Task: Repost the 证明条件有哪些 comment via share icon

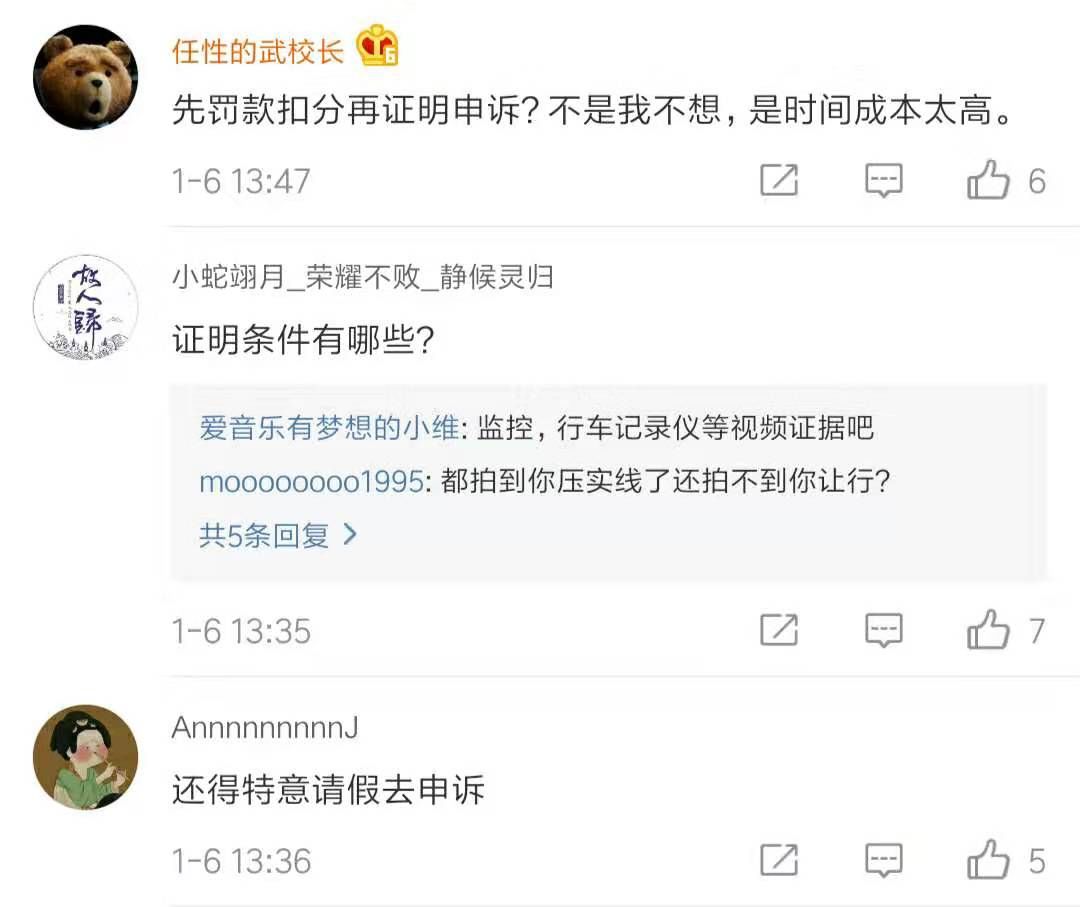Action: 779,630
